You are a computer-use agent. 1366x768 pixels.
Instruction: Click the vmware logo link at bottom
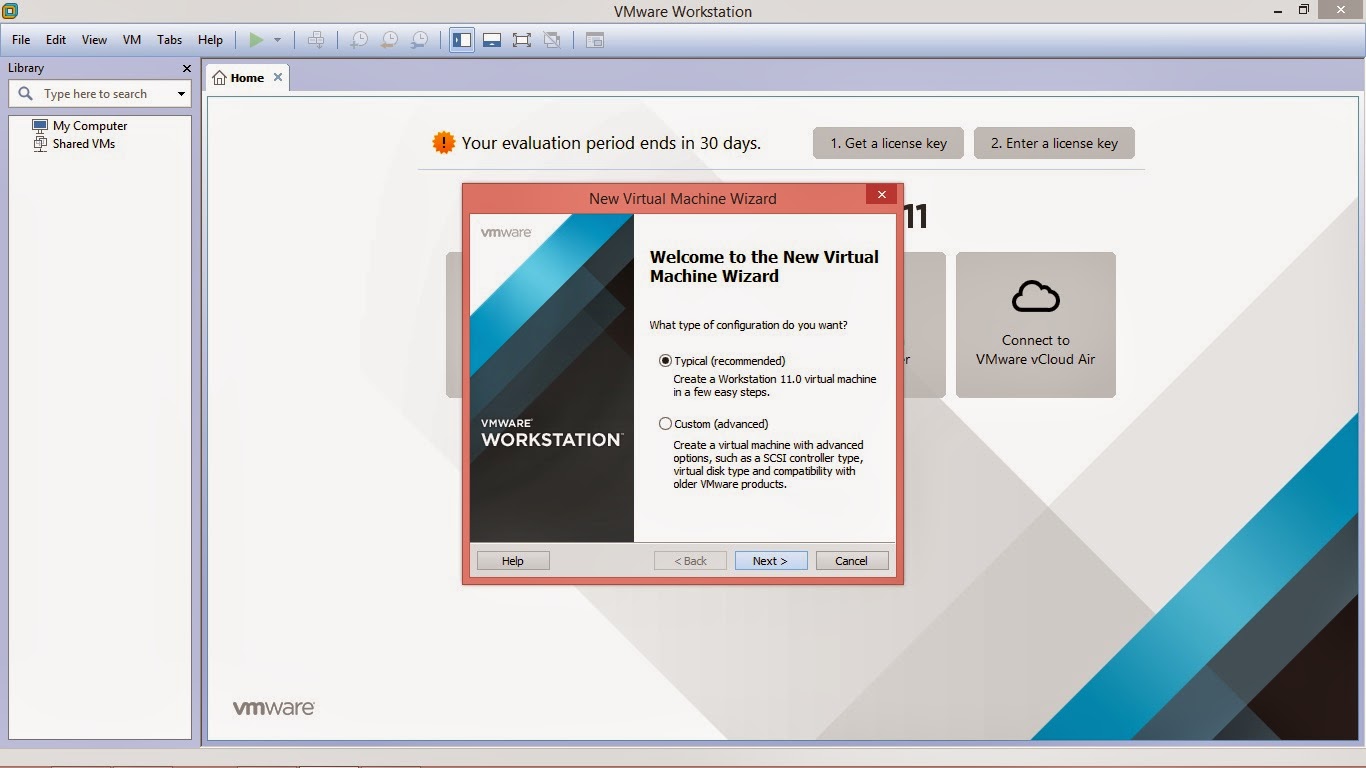coord(274,708)
